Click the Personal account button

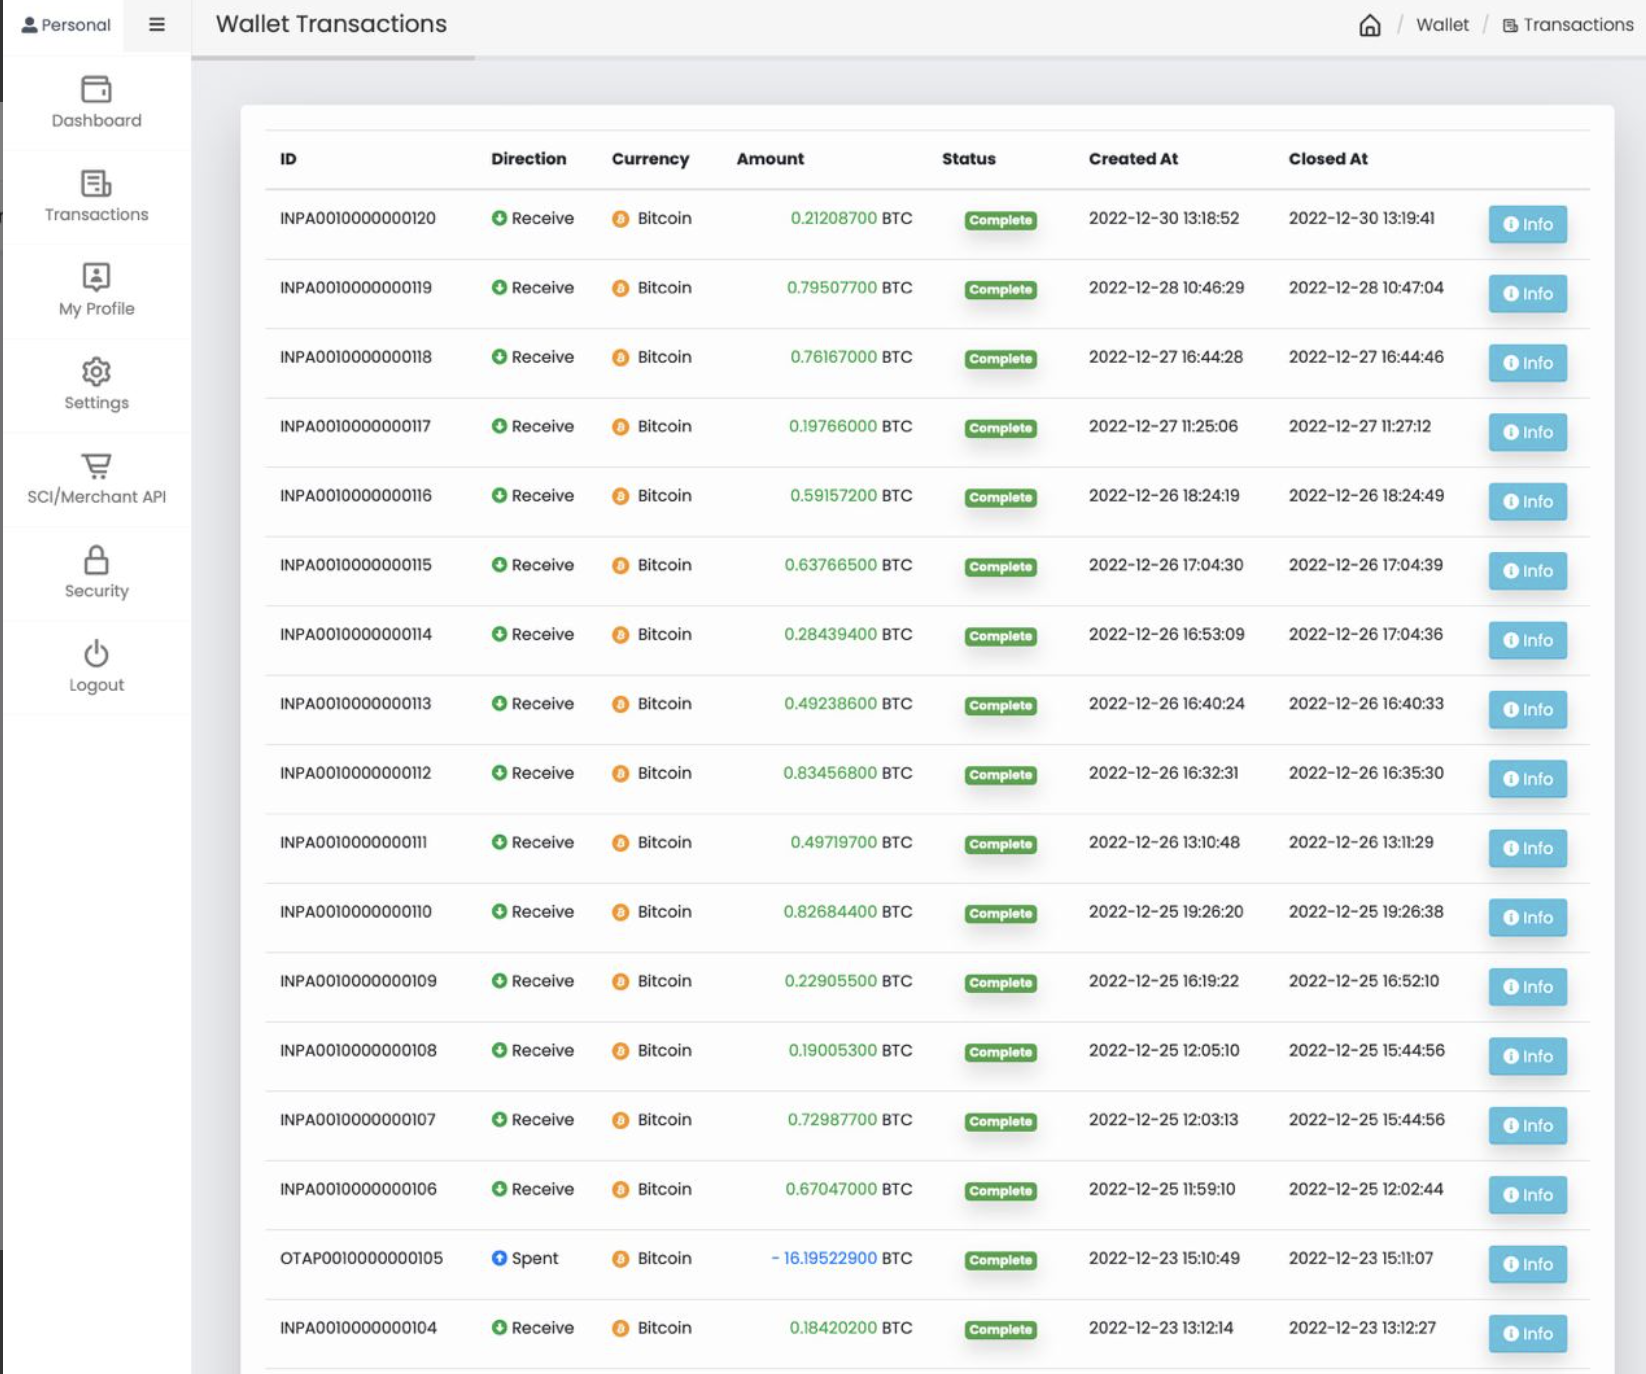pyautogui.click(x=66, y=25)
